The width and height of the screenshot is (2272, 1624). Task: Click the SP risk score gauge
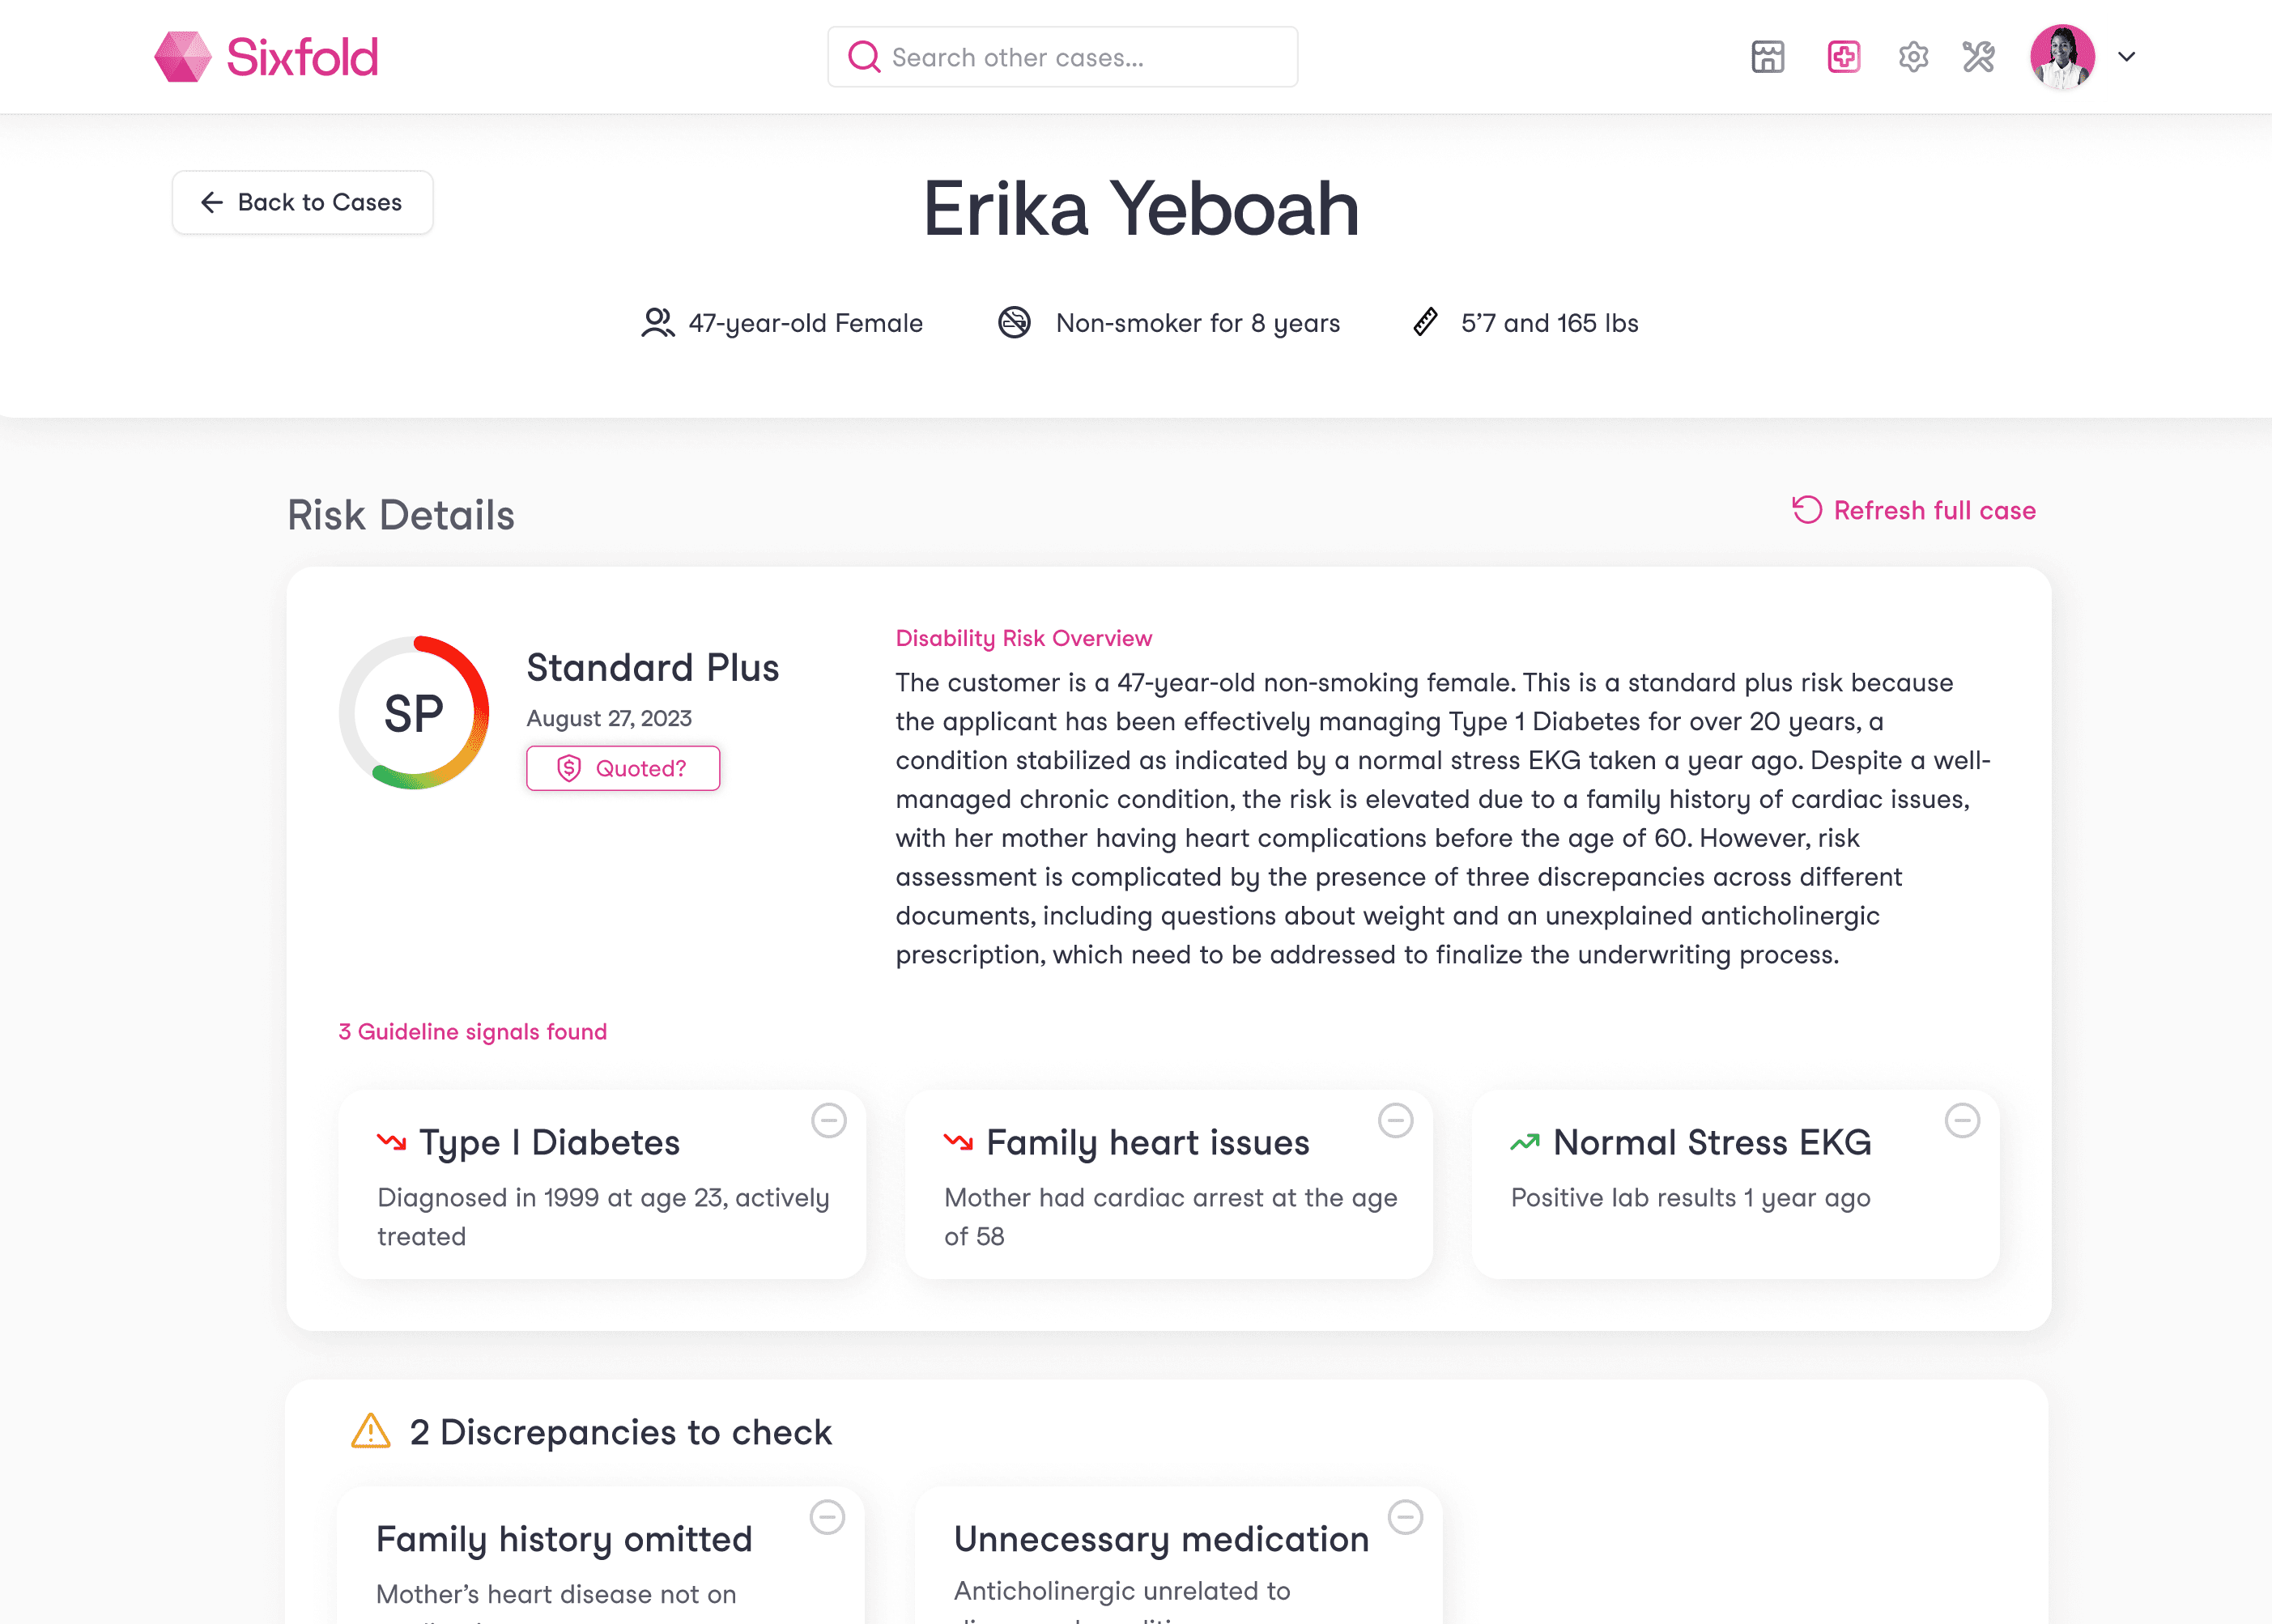click(414, 713)
